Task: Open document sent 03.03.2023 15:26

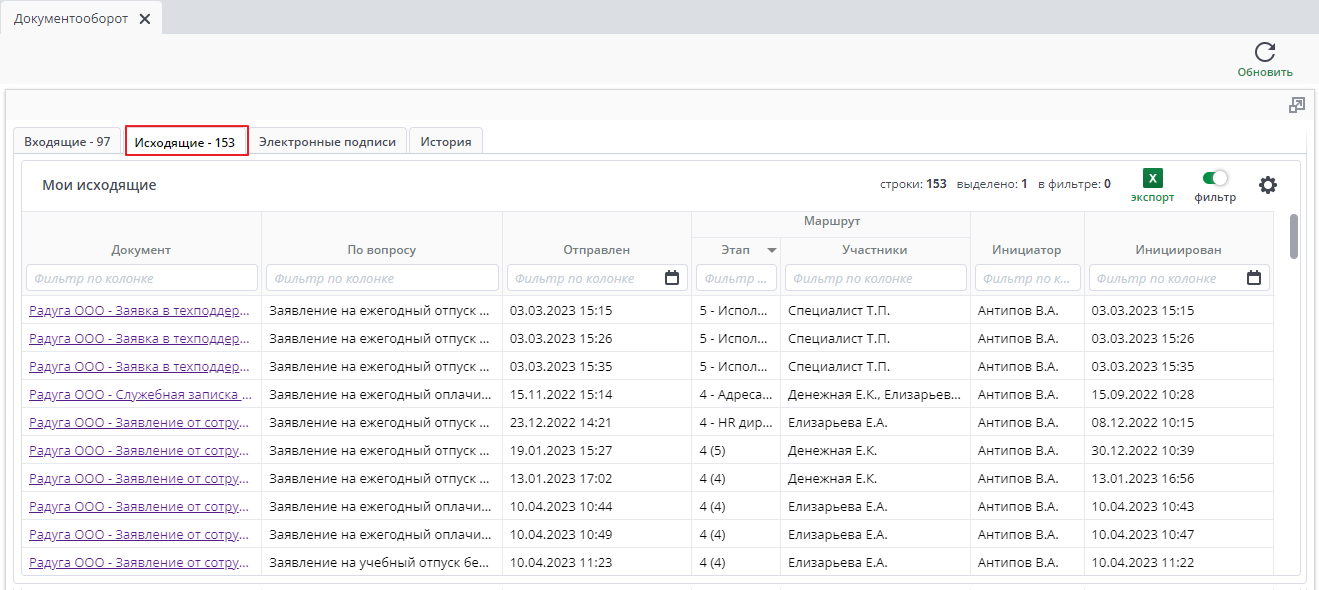Action: tap(140, 339)
